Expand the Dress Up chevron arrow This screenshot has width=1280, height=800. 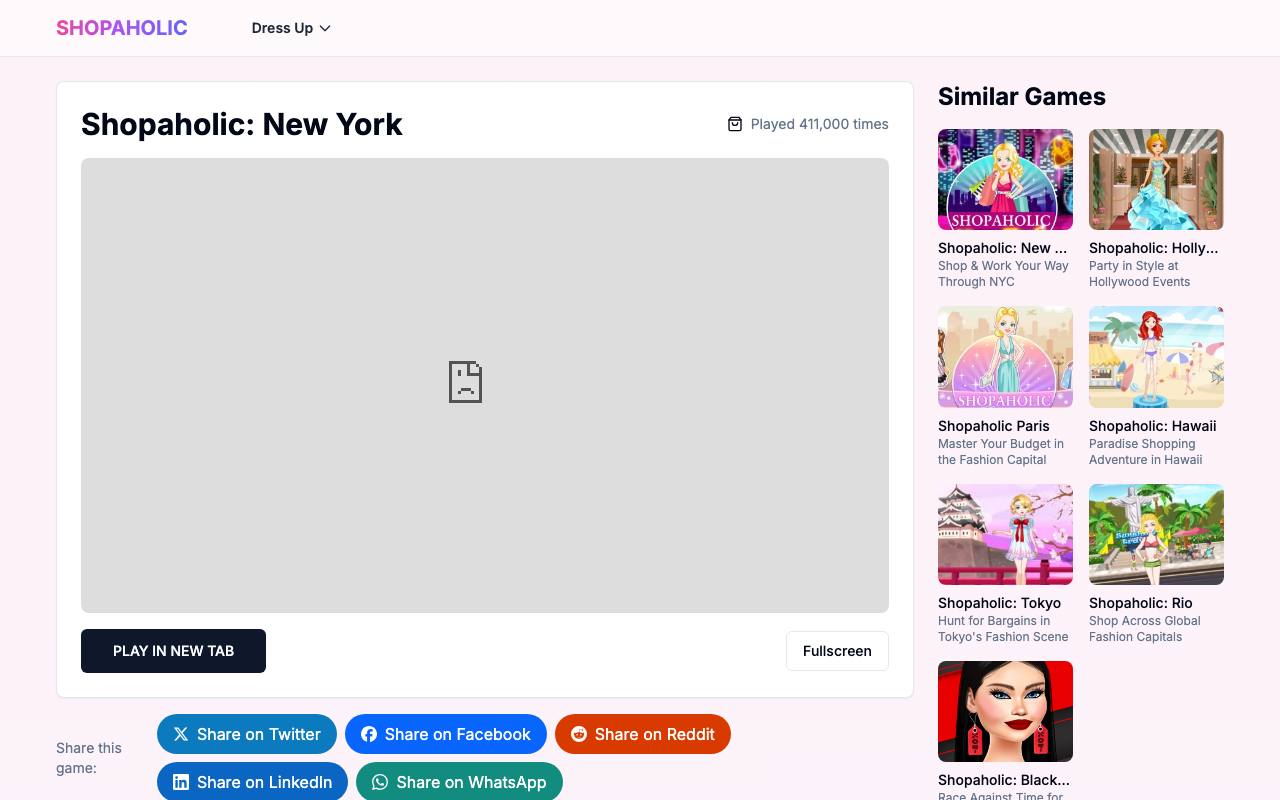pos(325,28)
